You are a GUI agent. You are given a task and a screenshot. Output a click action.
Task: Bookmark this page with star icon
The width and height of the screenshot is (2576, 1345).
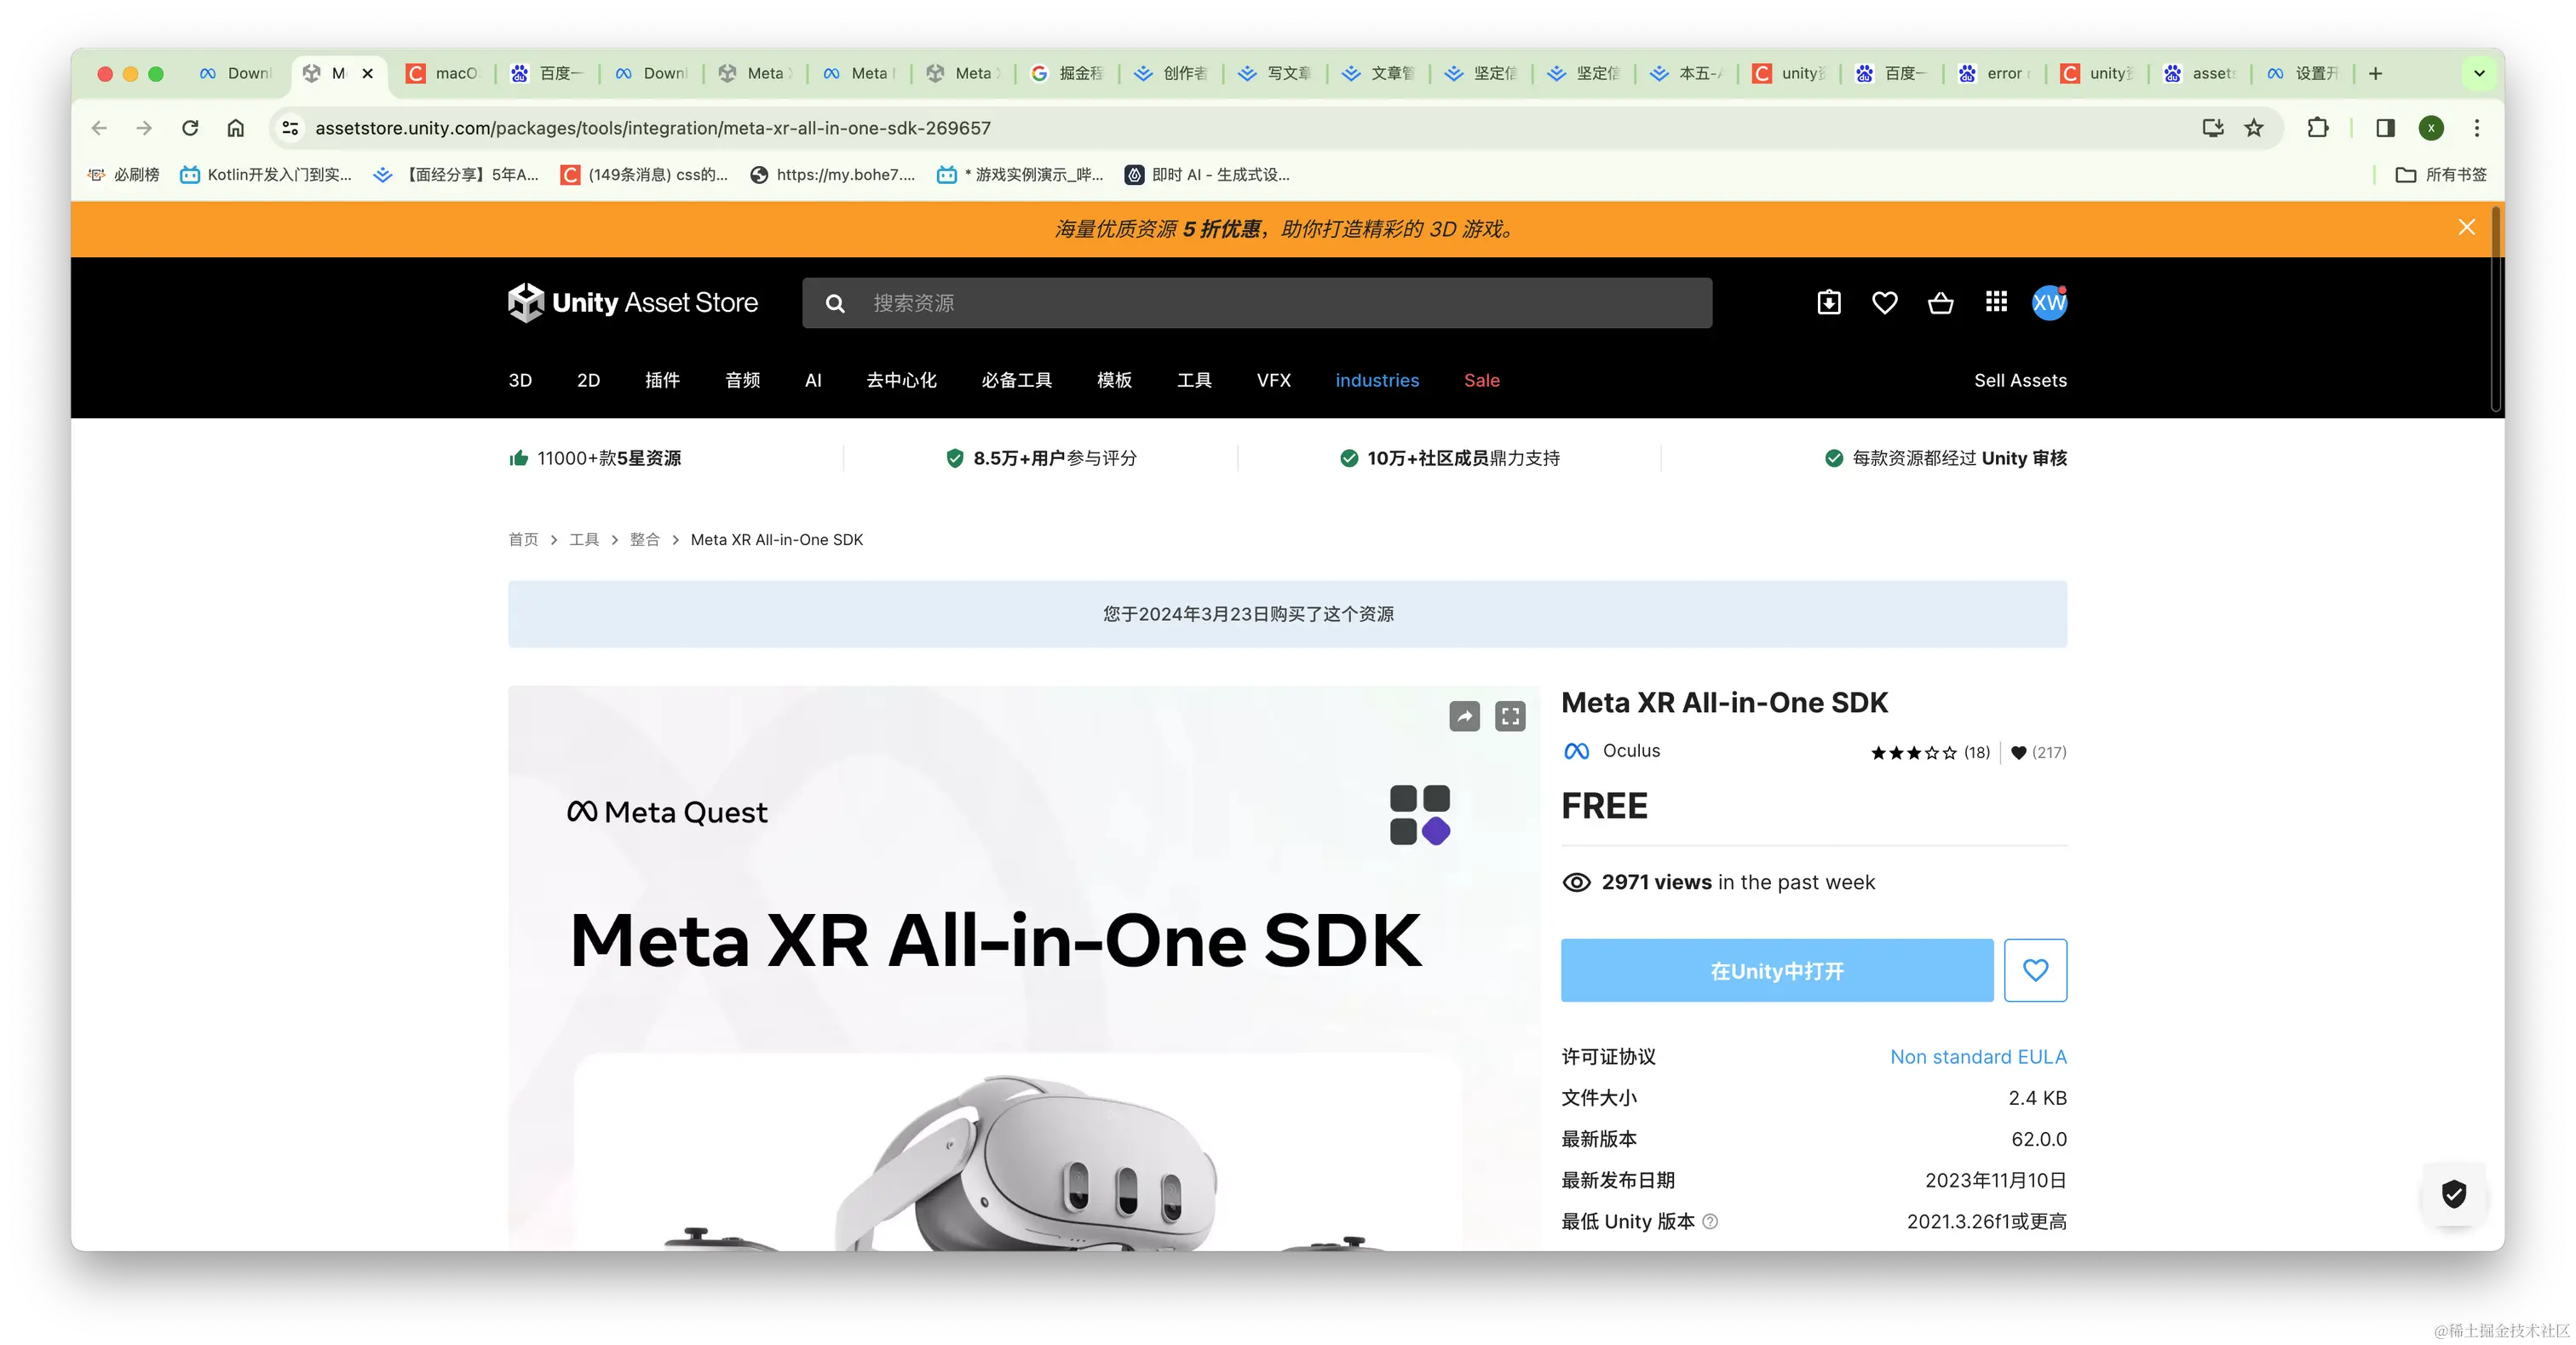(x=2253, y=128)
